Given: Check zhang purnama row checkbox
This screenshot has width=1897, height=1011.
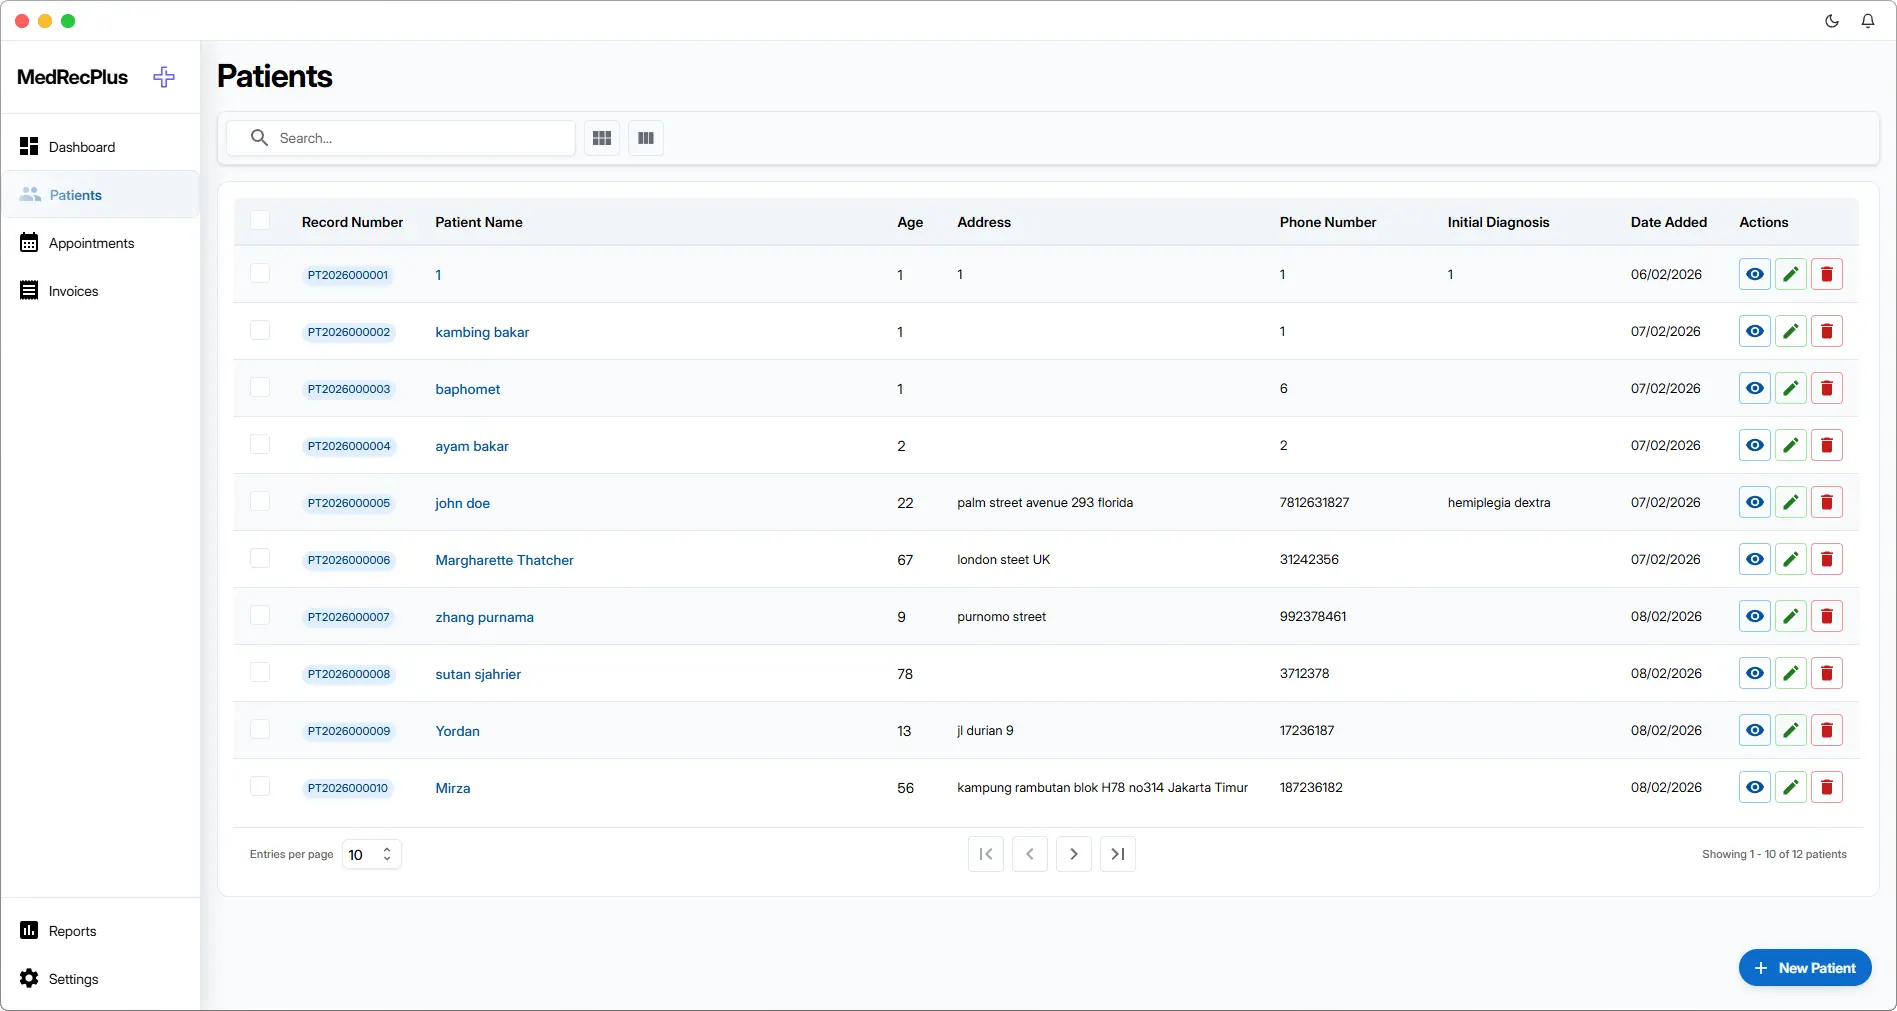Looking at the screenshot, I should click(x=260, y=615).
